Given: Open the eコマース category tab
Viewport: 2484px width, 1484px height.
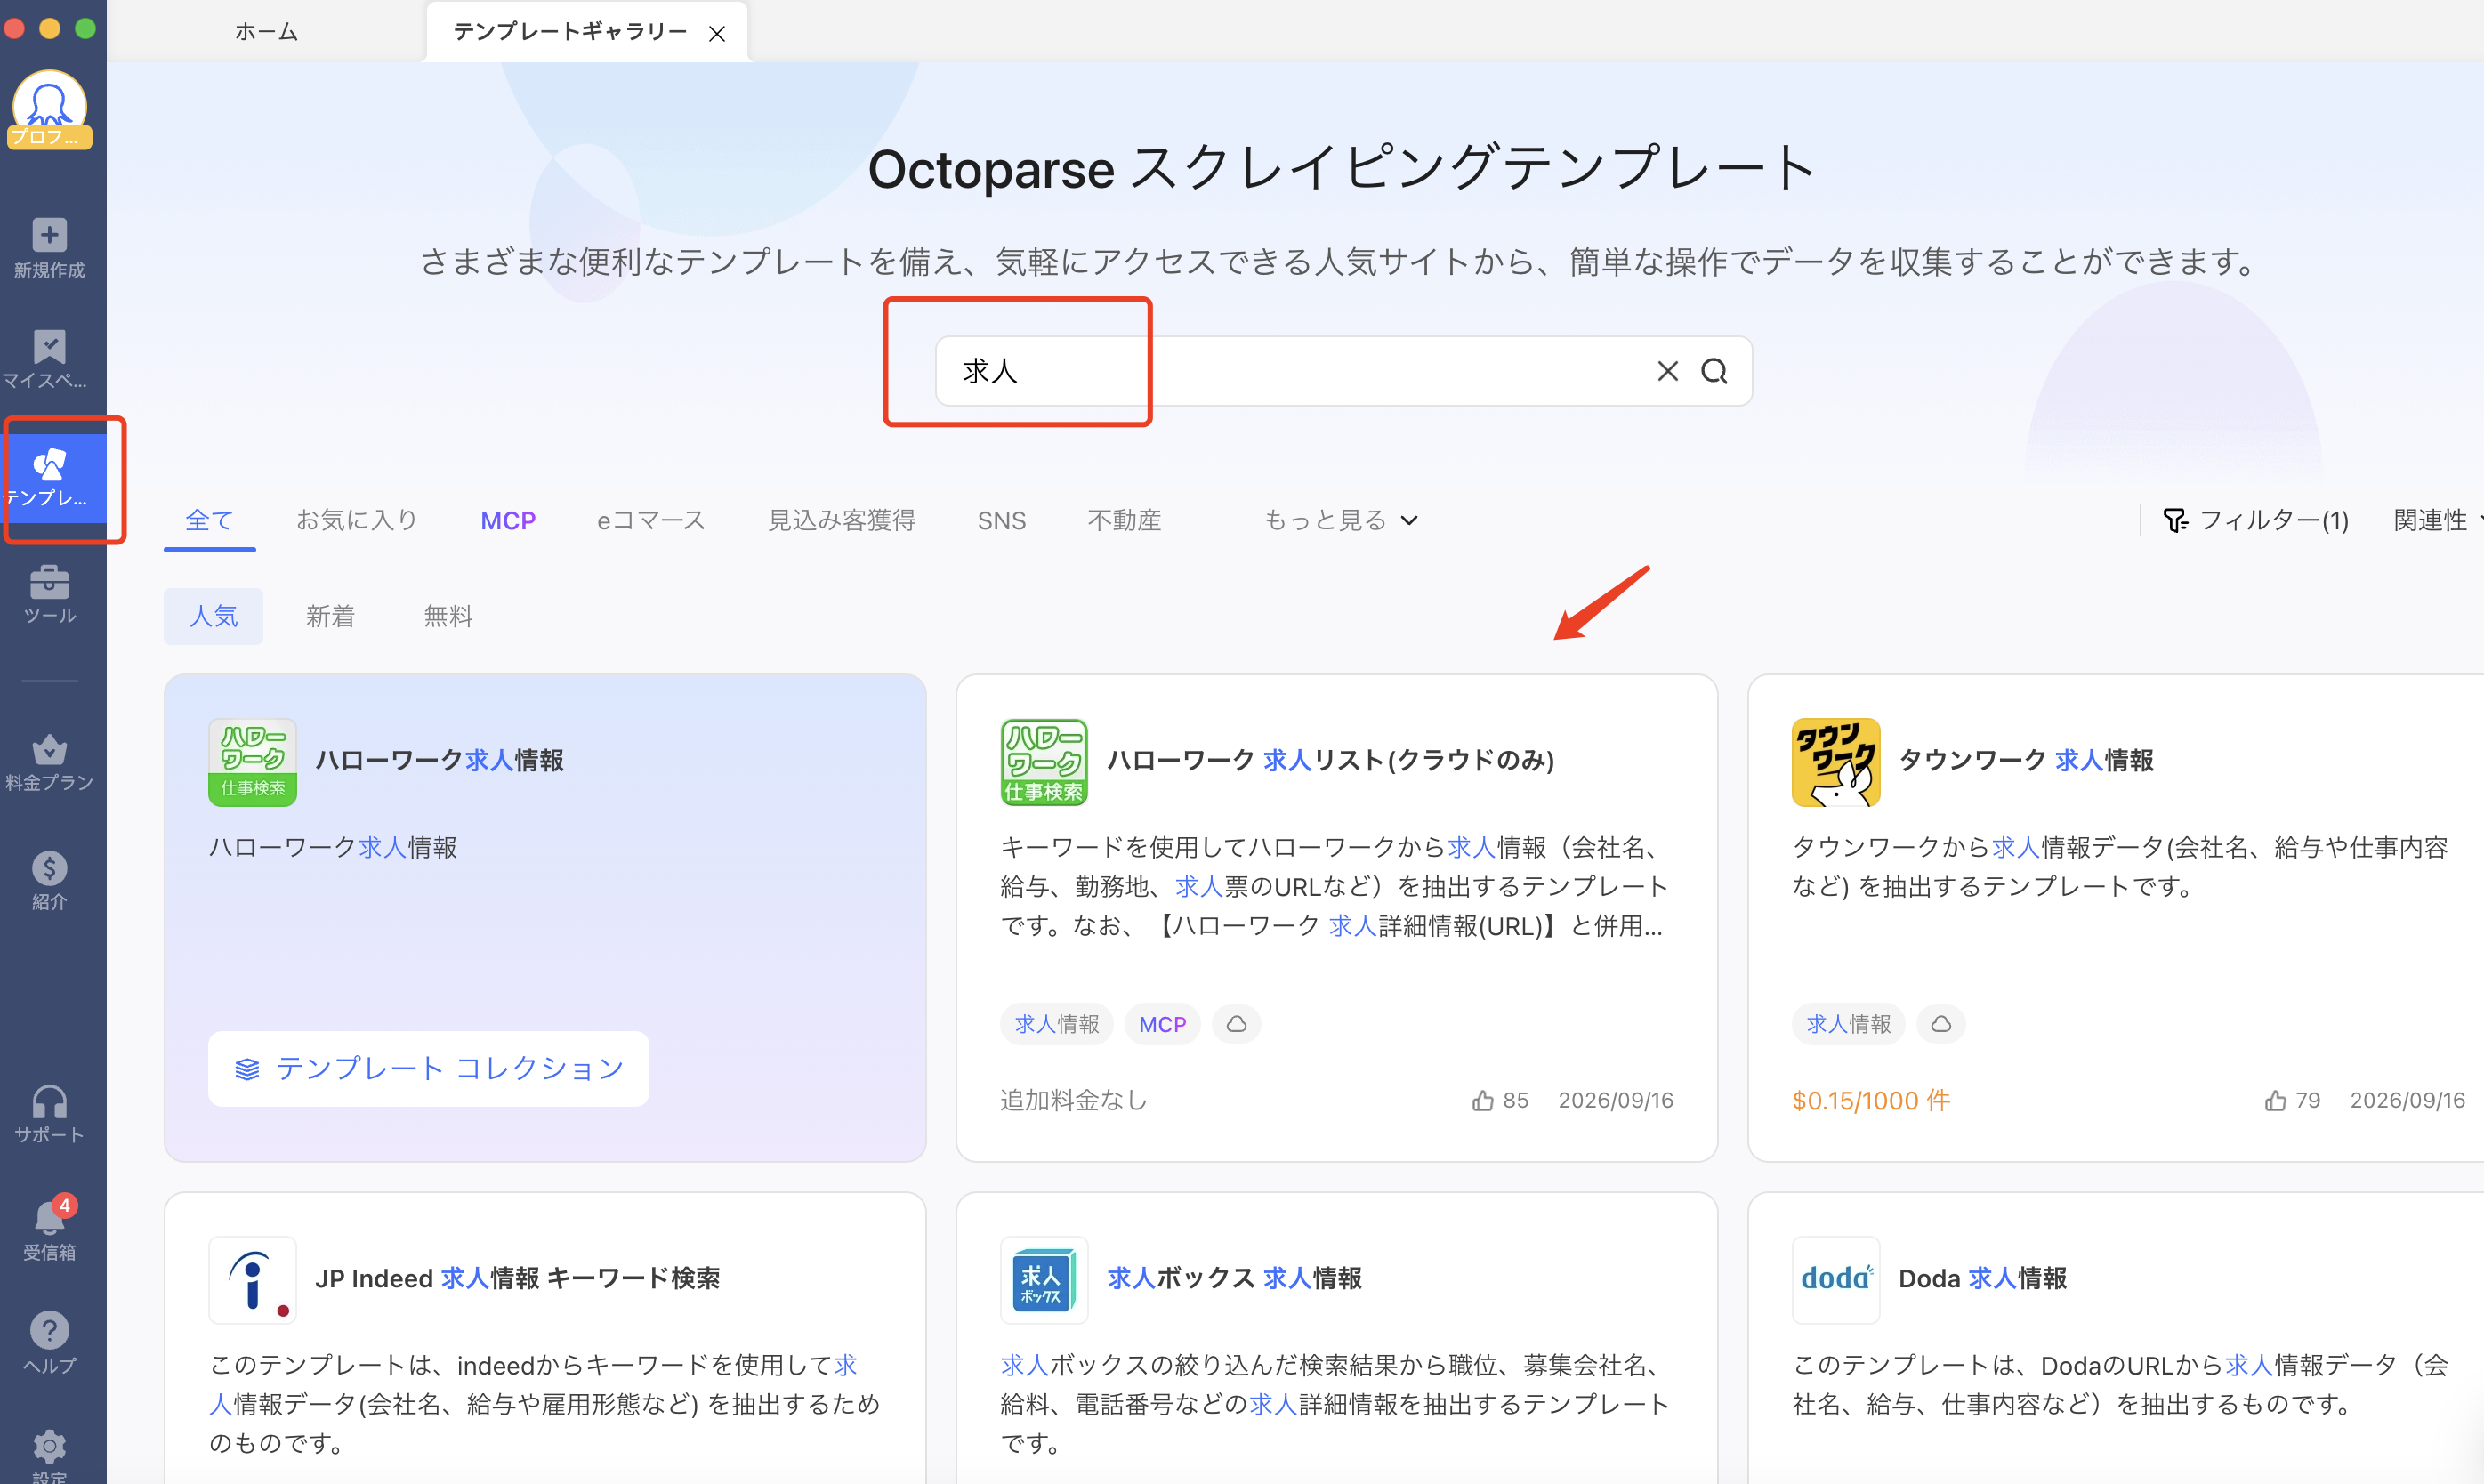Looking at the screenshot, I should tap(651, 520).
